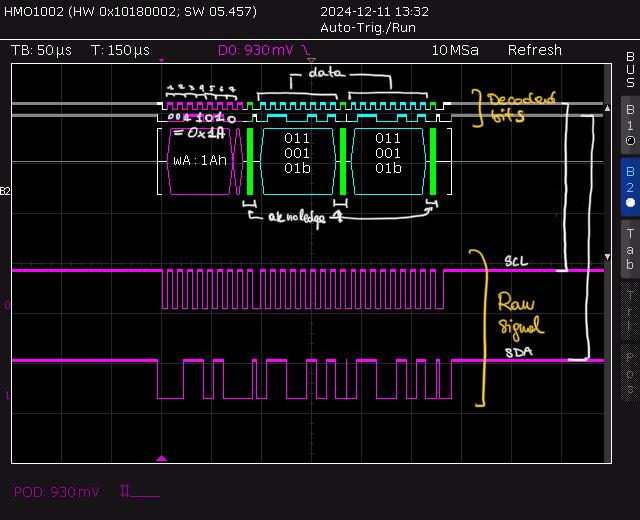Click the B2 bus label on left edge
The width and height of the screenshot is (640, 520).
5,191
